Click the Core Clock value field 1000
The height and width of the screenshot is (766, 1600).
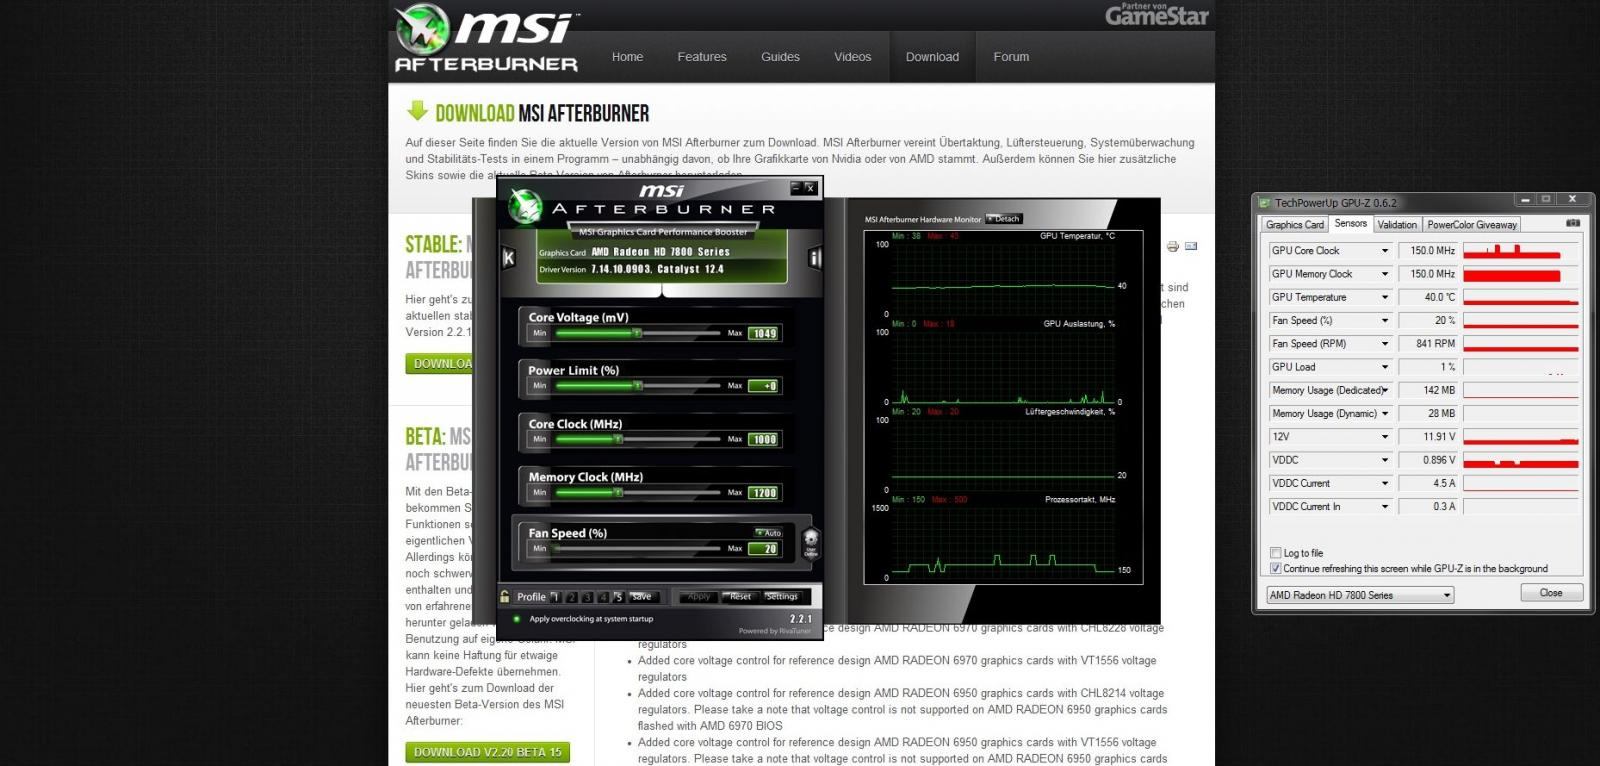click(764, 440)
